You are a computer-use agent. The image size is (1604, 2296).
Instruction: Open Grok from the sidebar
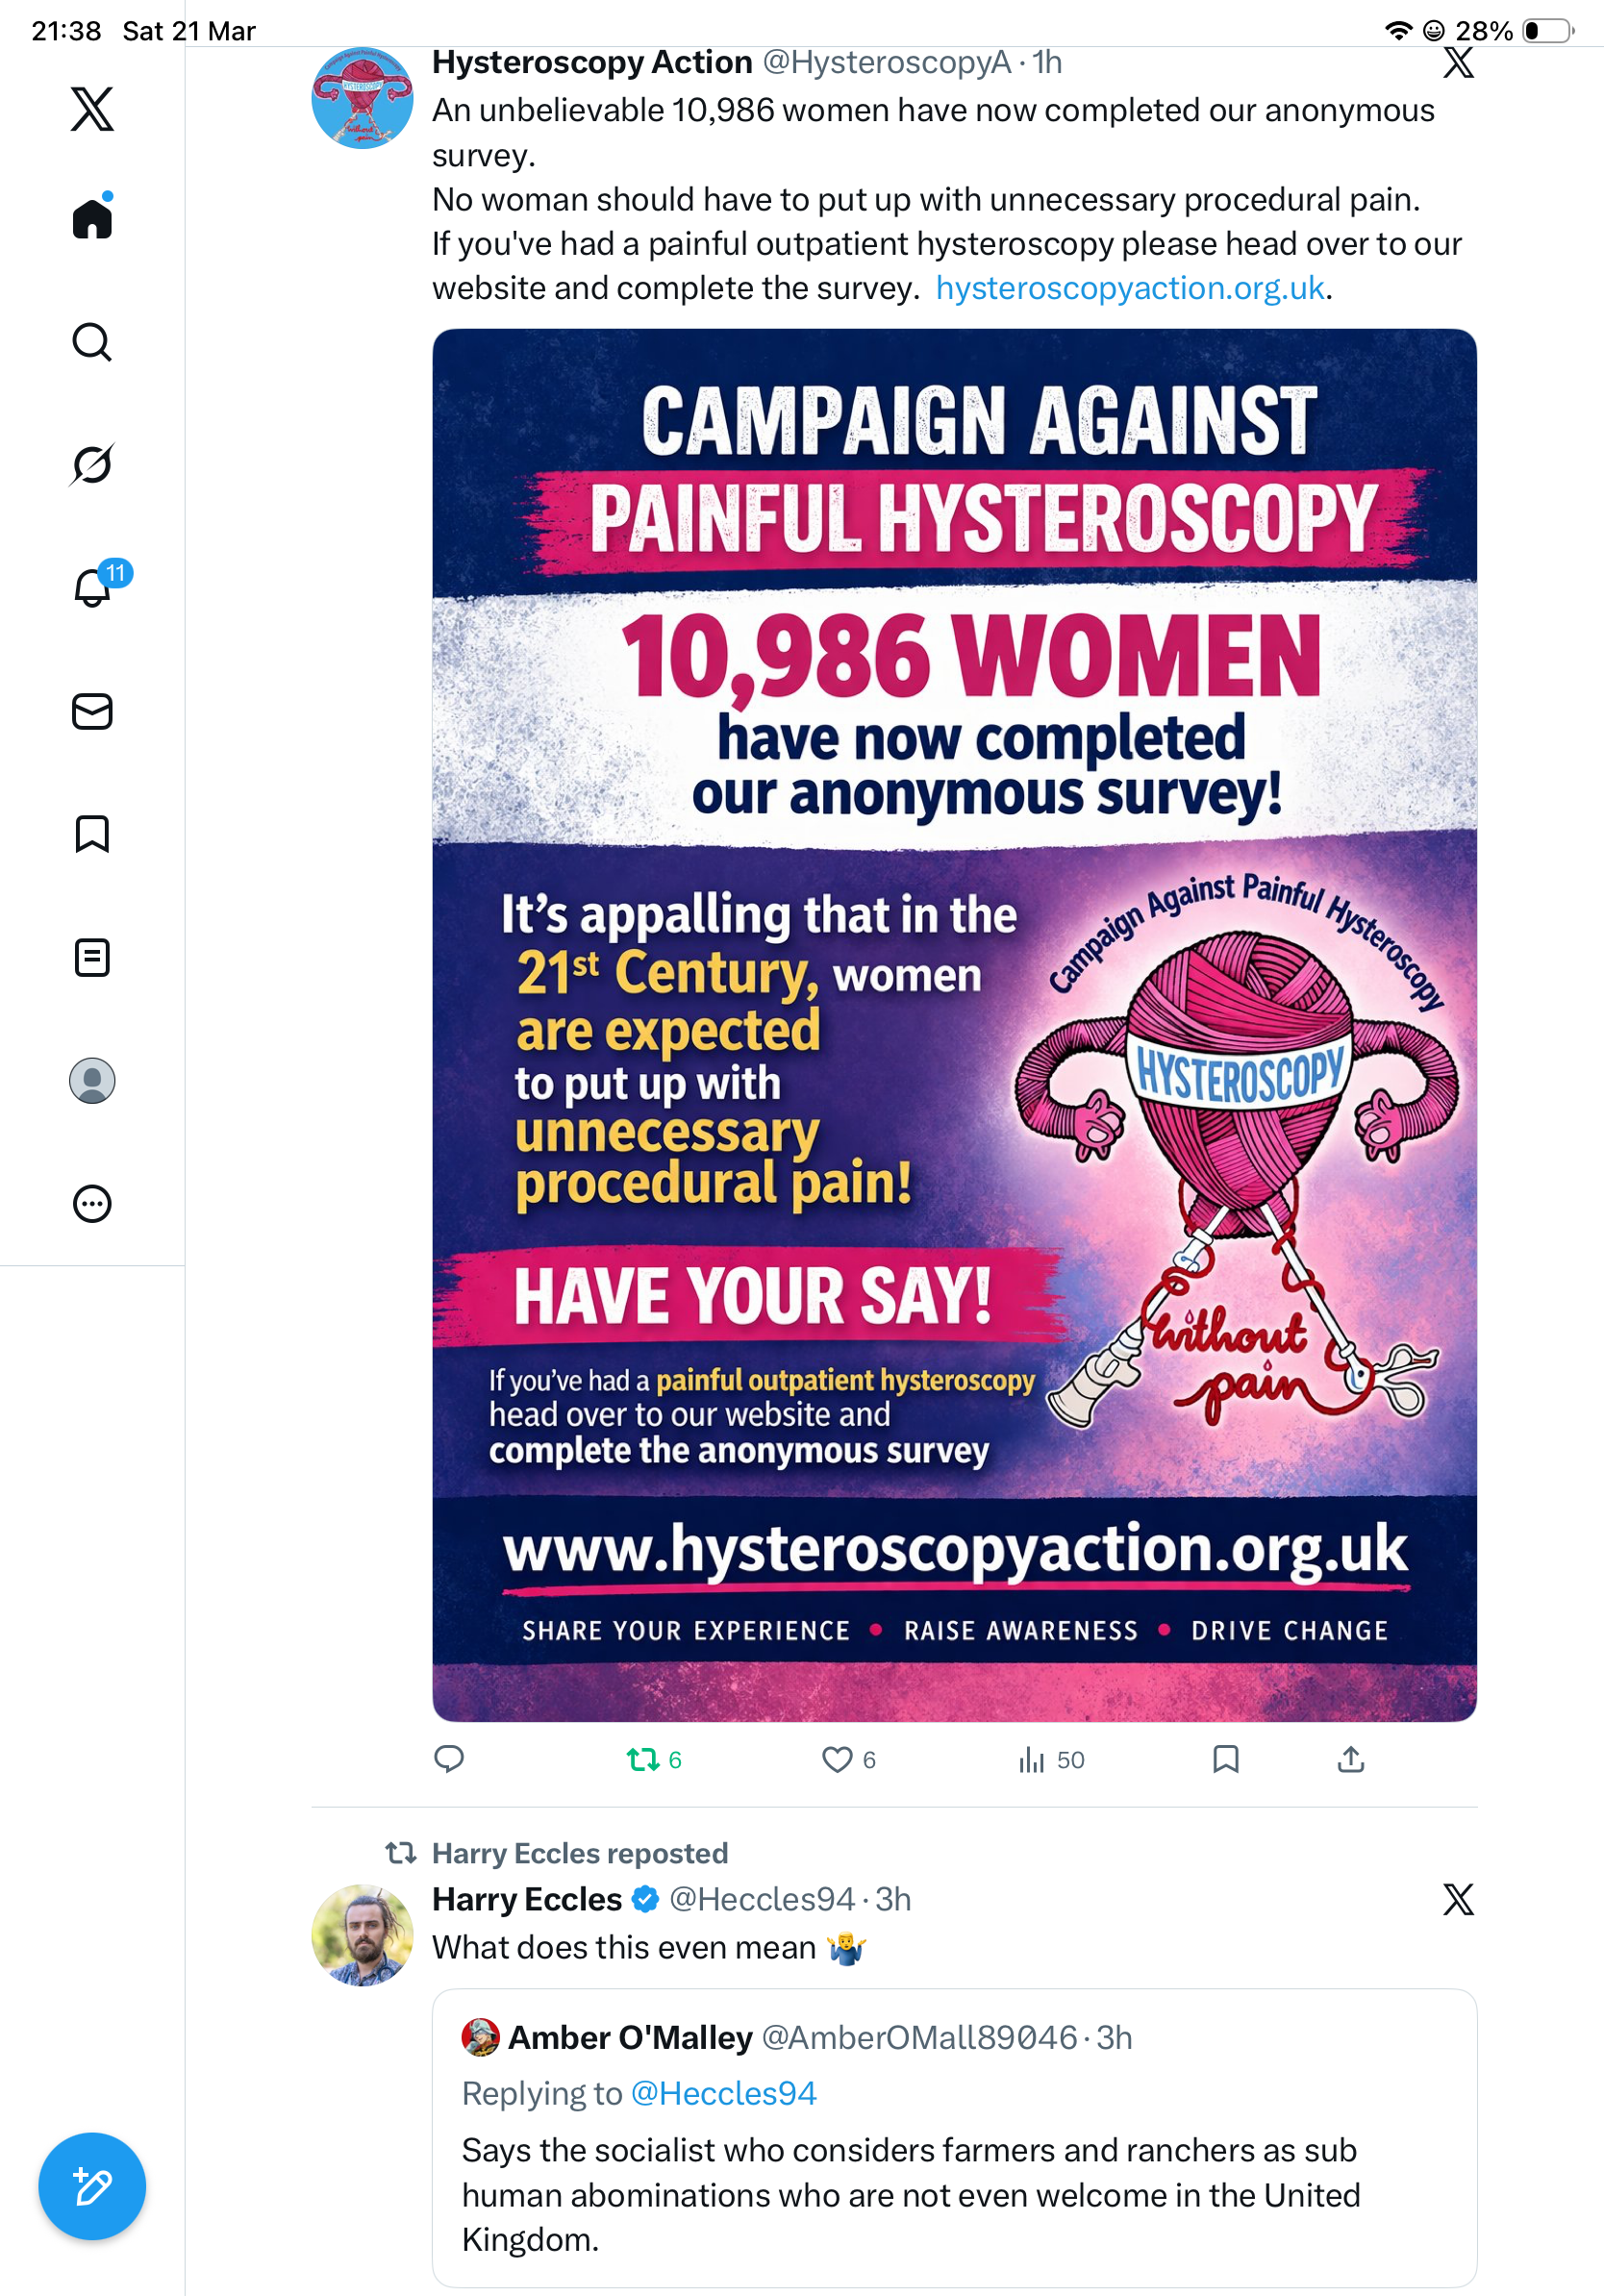click(x=92, y=464)
